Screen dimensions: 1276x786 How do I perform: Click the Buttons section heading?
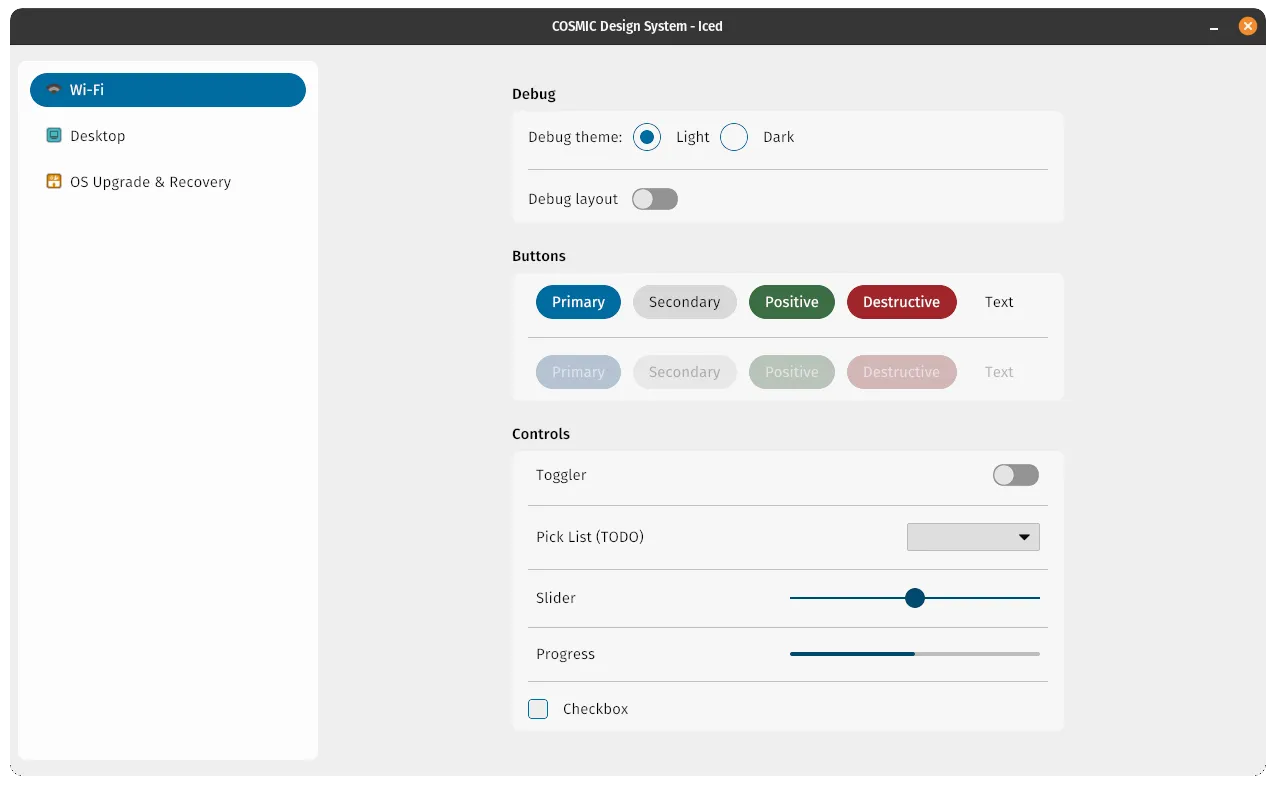(539, 256)
